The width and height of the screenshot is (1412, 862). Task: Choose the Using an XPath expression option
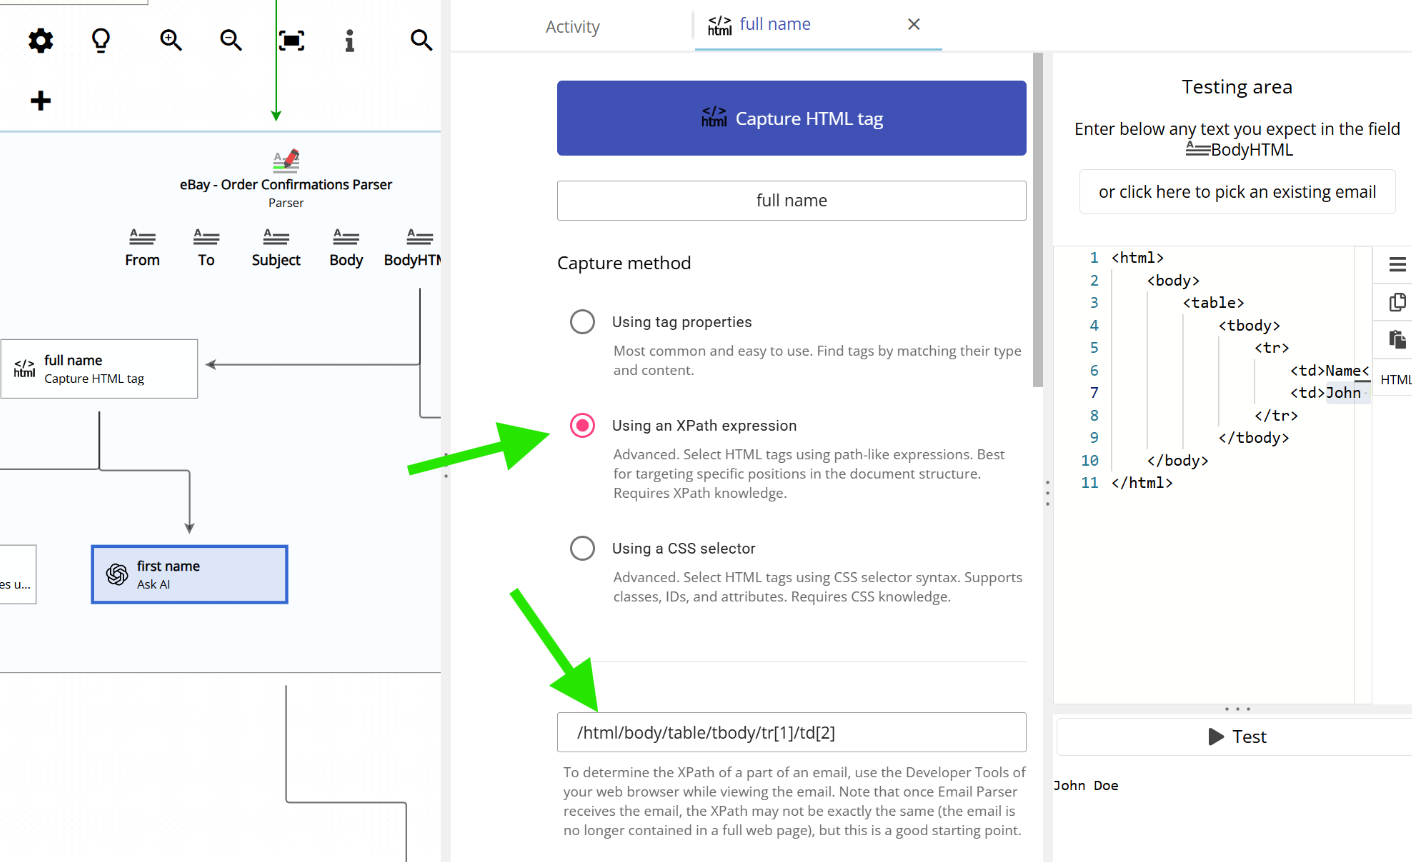(582, 425)
